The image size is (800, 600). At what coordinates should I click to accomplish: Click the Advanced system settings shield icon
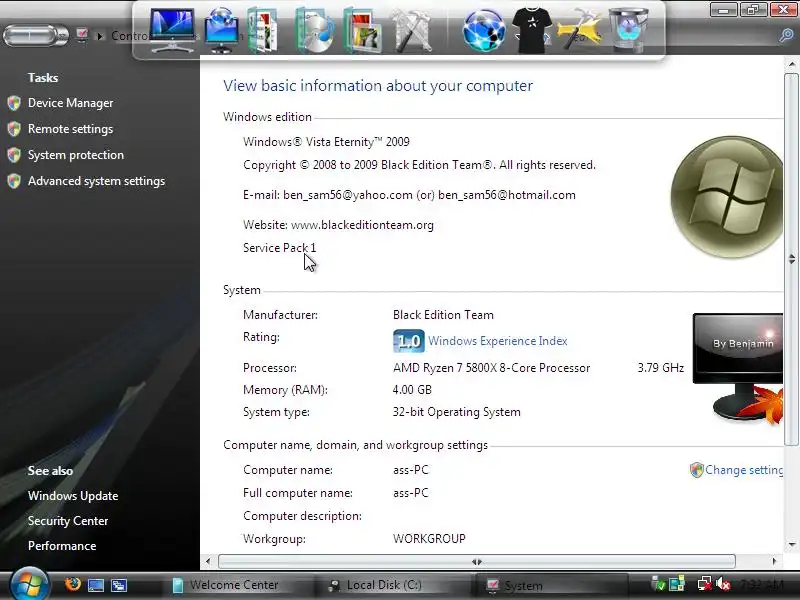click(14, 181)
